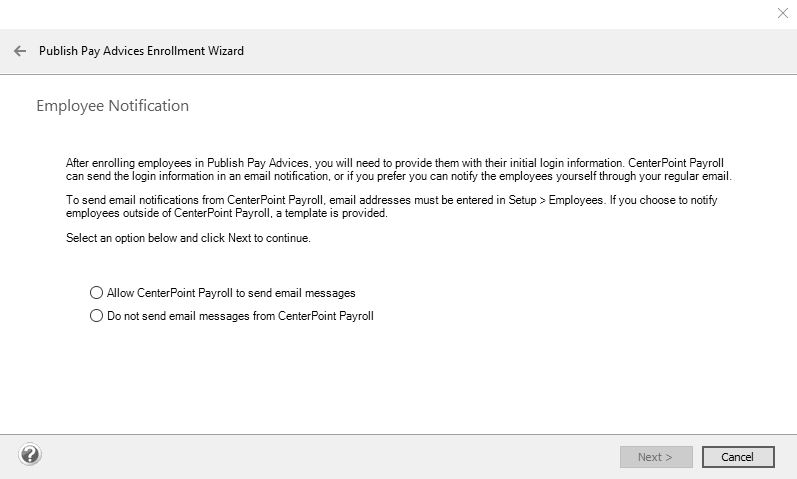
Task: Click the paragraph beginning 'To send email notifications'
Action: click(390, 207)
